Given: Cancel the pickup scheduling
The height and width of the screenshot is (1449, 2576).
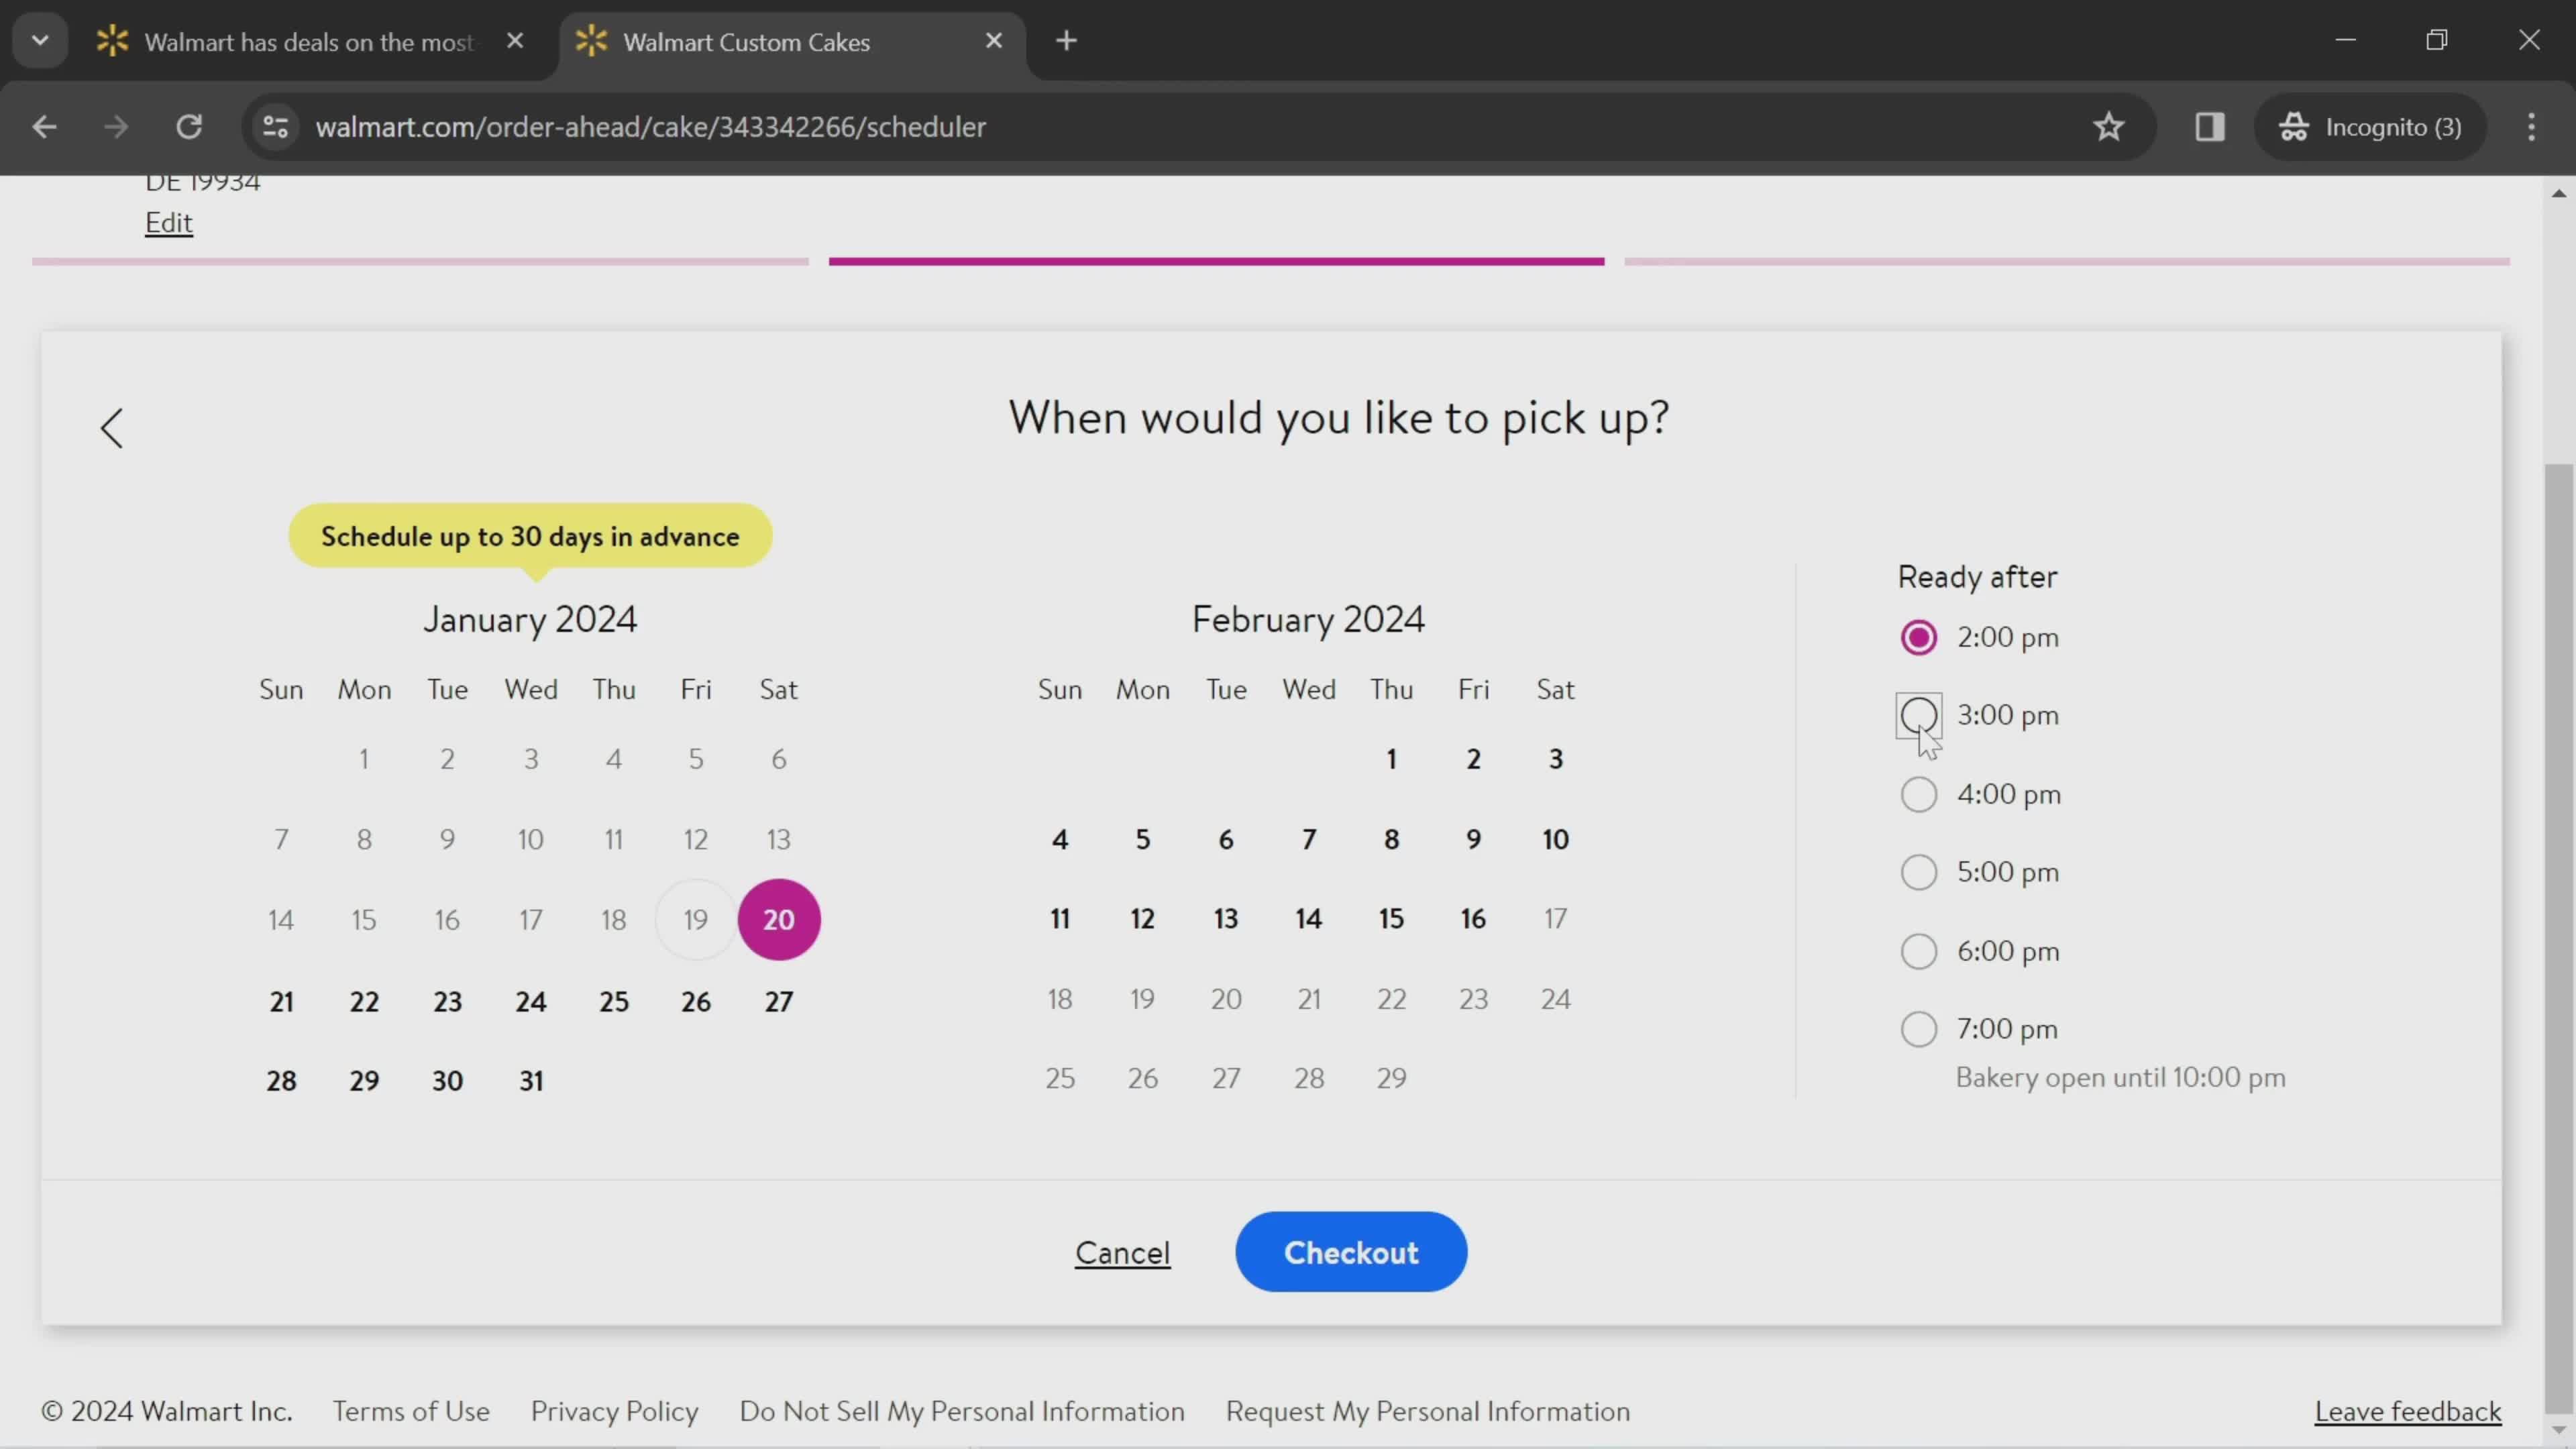Looking at the screenshot, I should [1122, 1253].
